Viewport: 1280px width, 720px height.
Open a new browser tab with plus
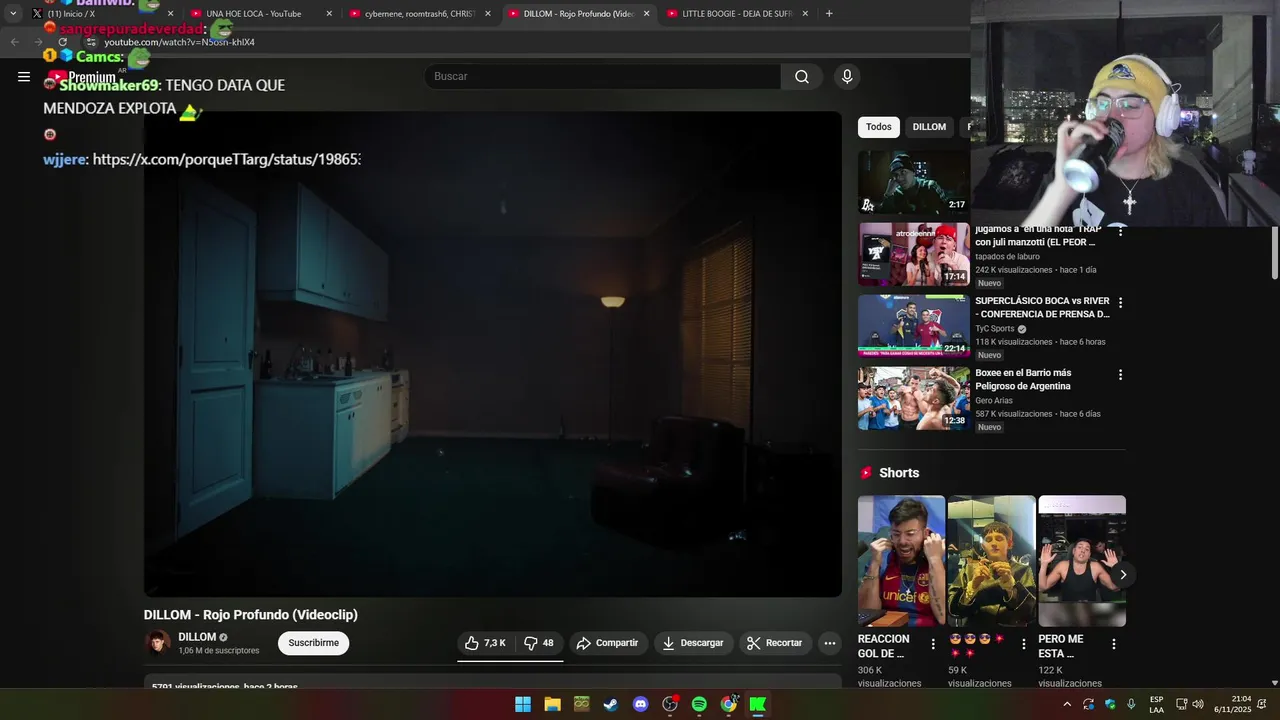pos(829,14)
